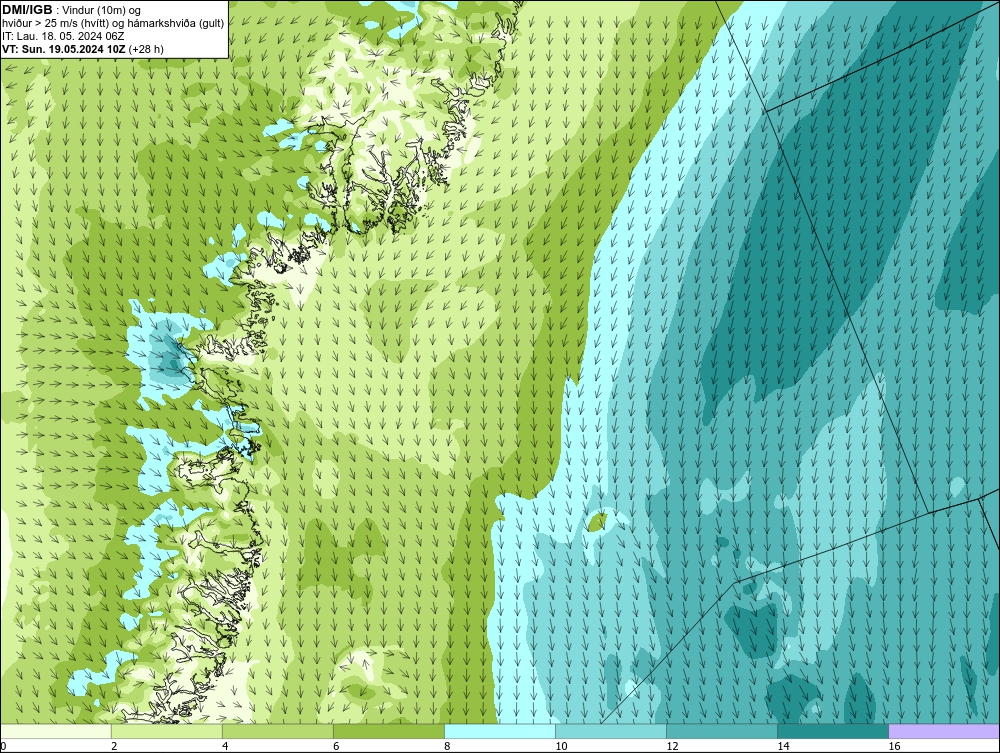Click the 2–4 m/s legend color swatch
This screenshot has height=753, width=1000.
(166, 731)
